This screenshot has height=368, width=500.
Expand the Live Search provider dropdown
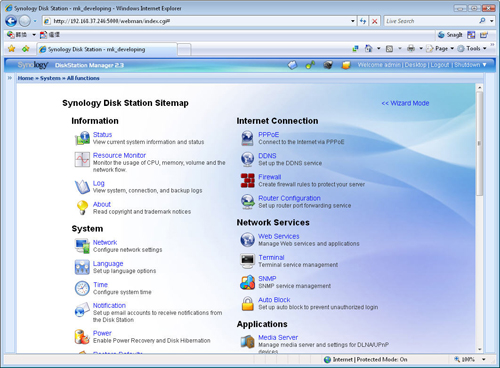[492, 21]
